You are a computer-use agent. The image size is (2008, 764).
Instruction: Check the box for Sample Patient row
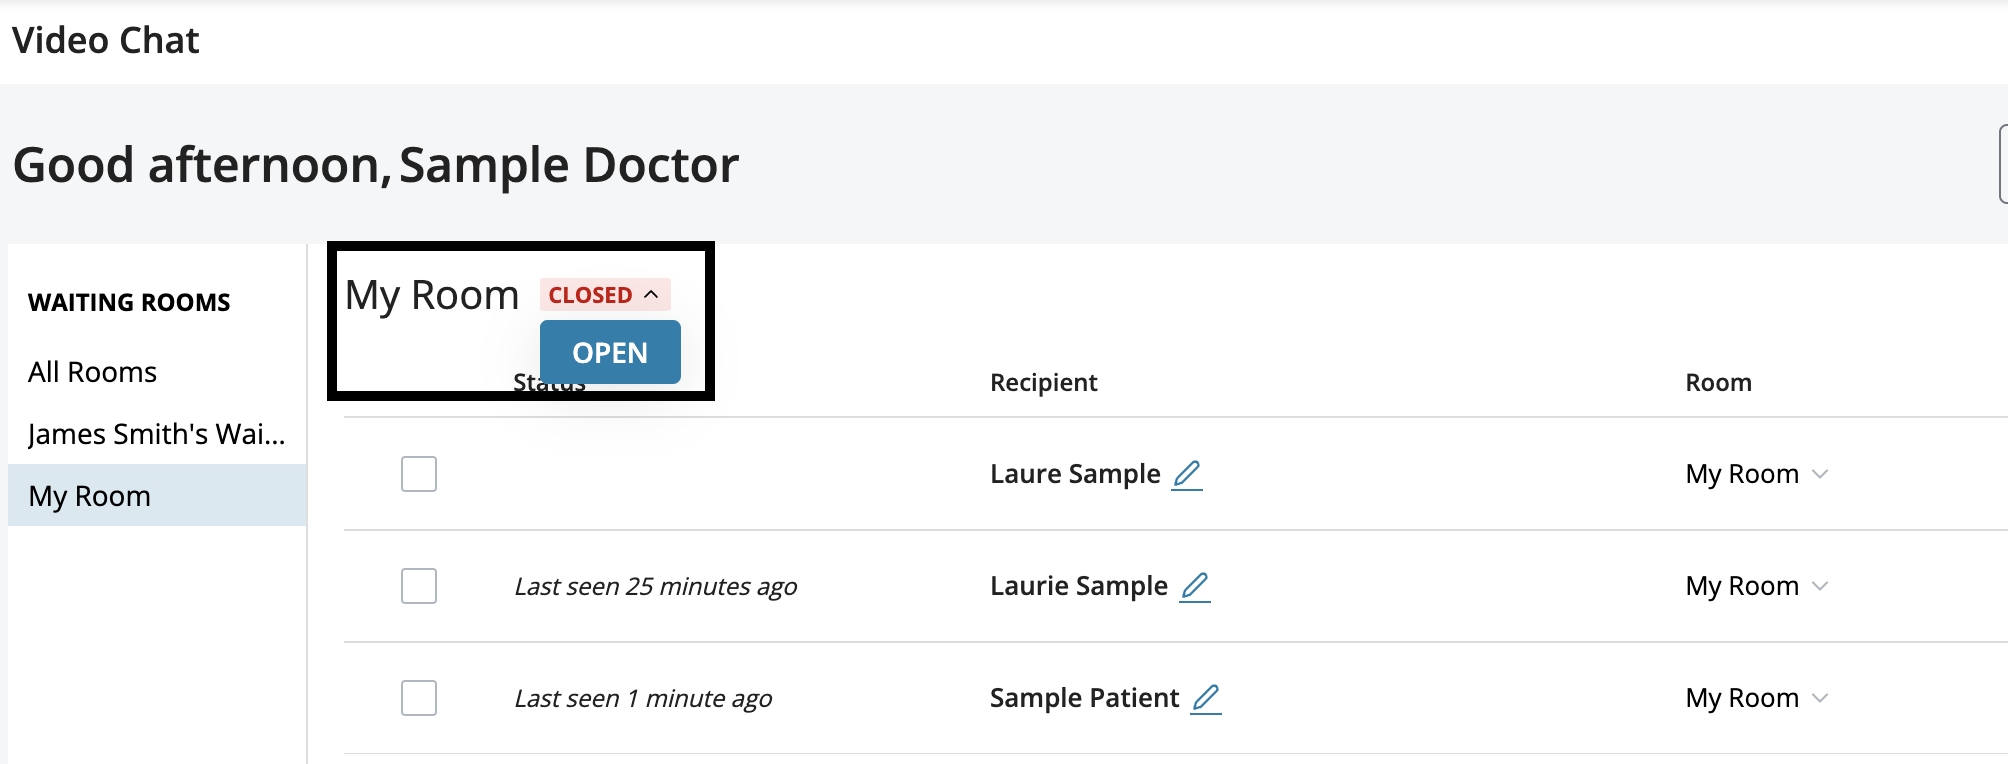coord(419,698)
